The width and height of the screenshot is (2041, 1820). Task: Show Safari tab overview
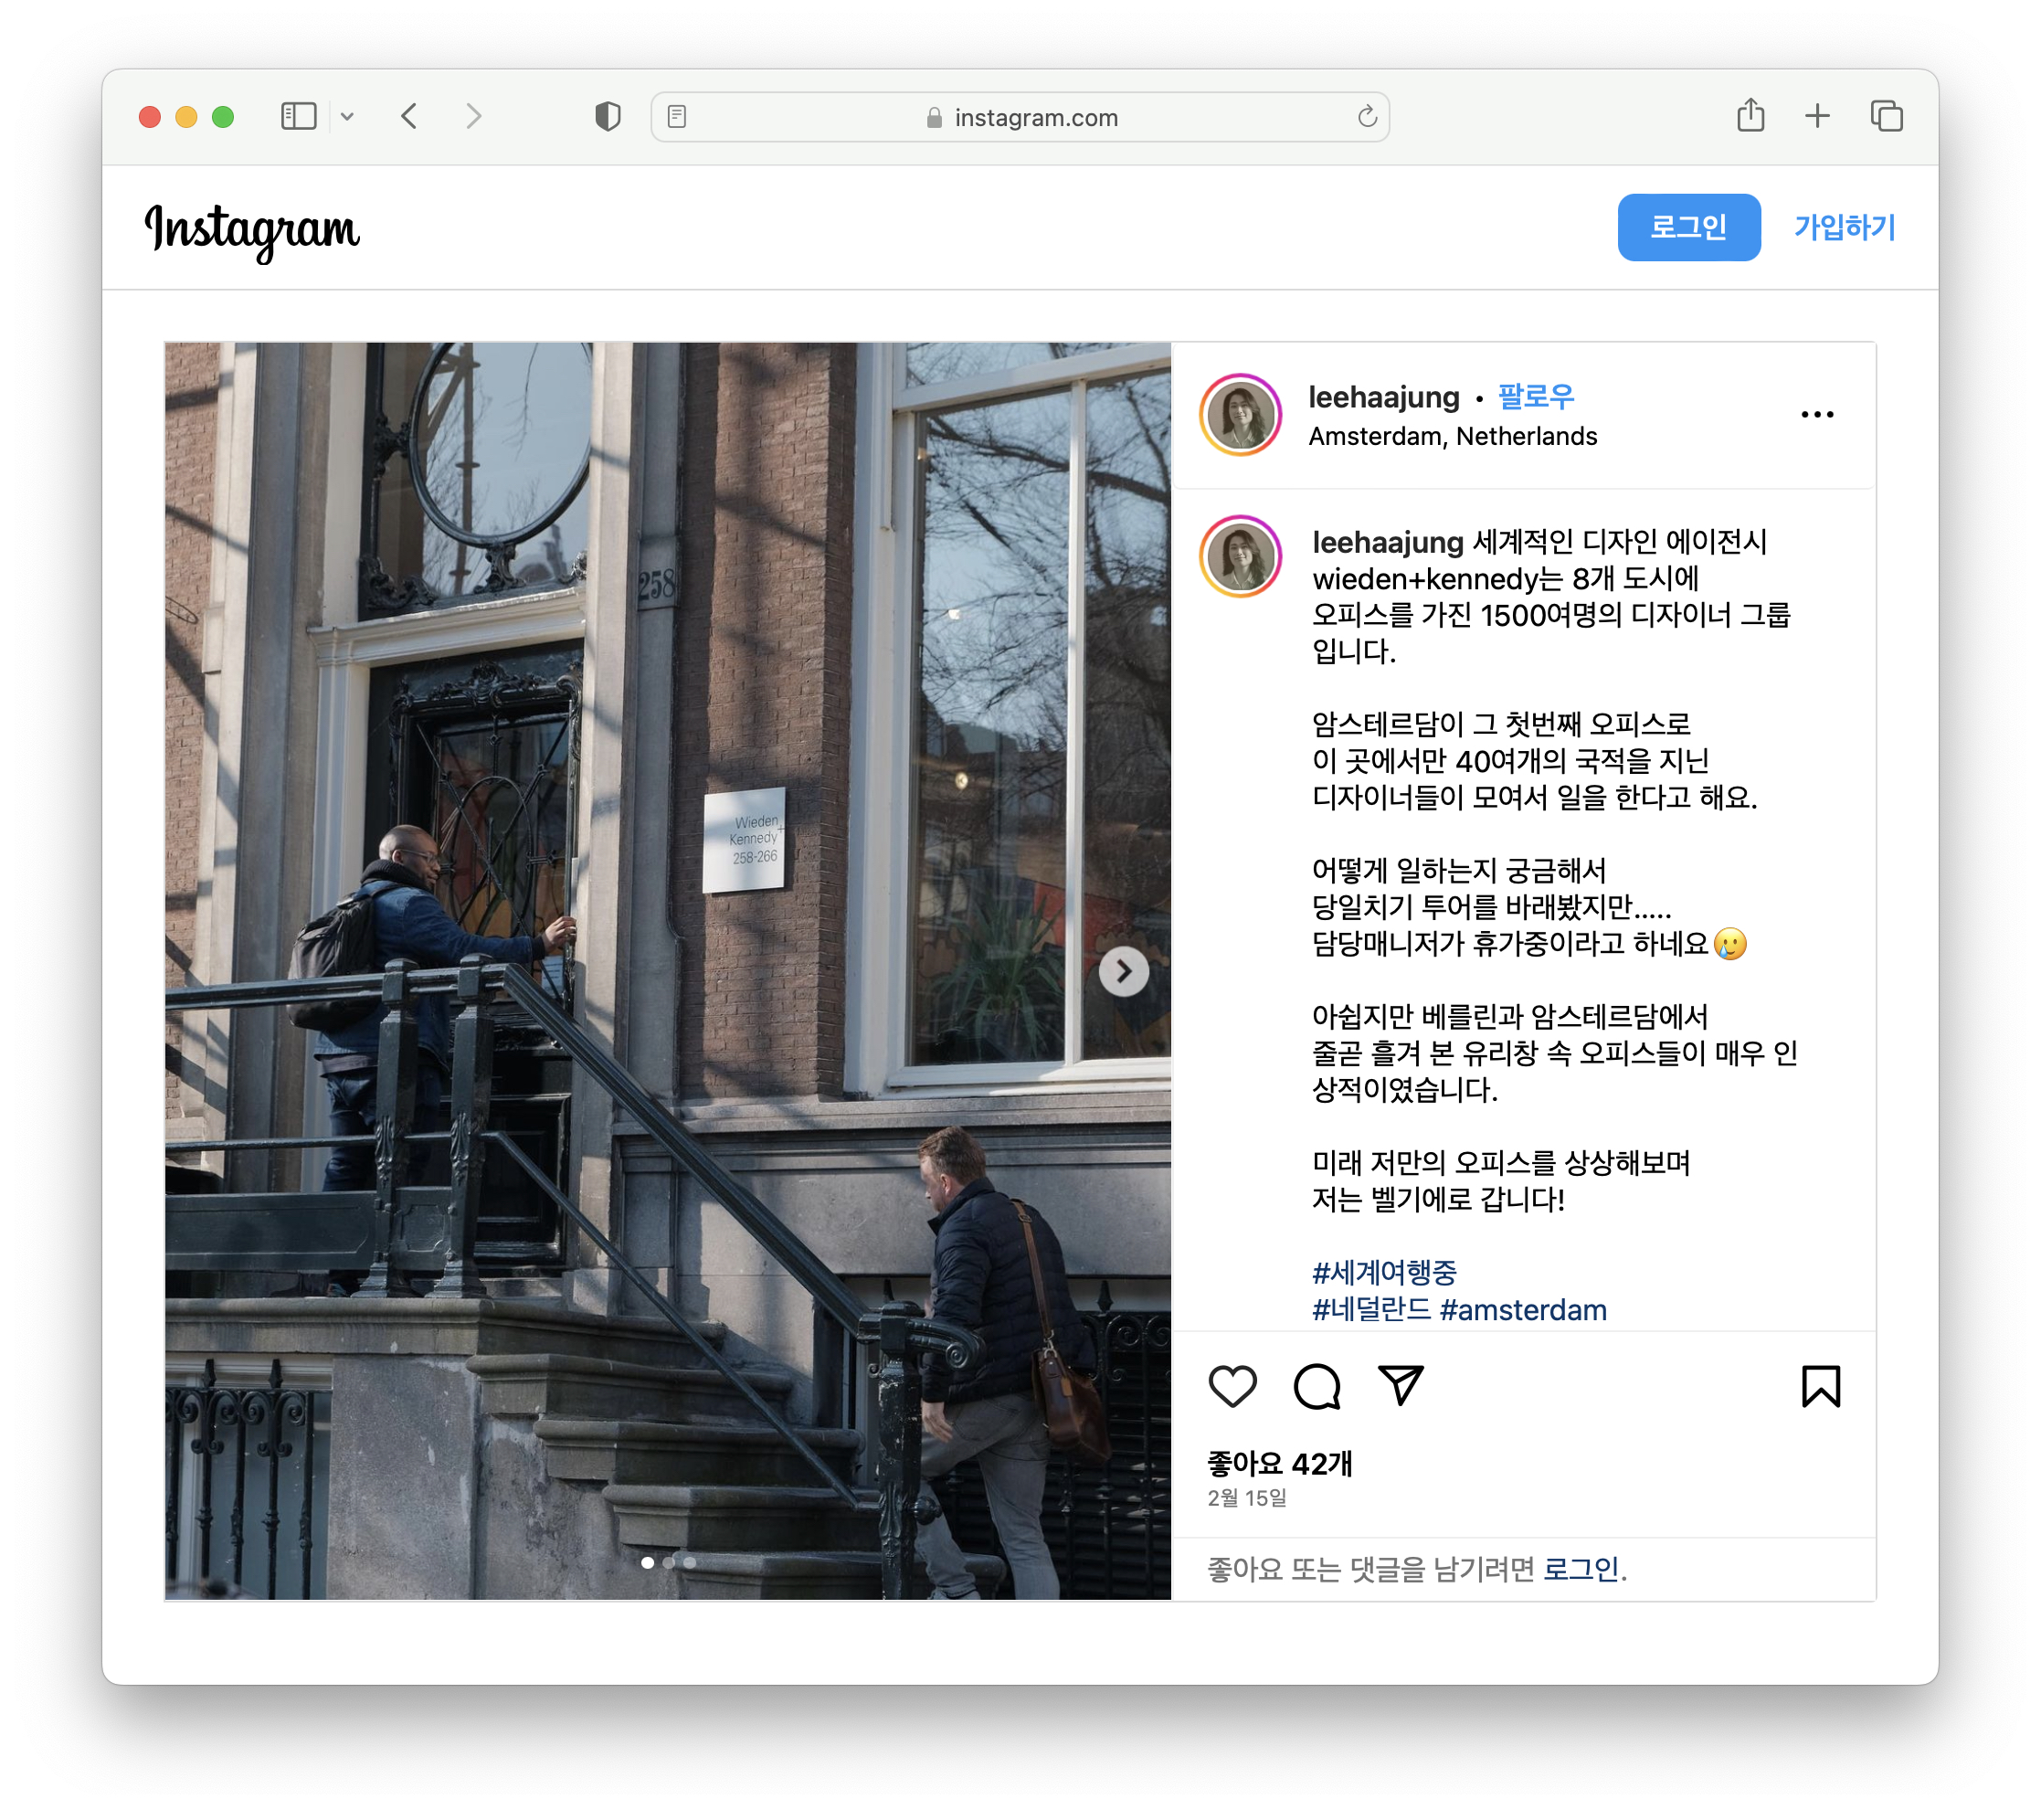[x=1886, y=117]
